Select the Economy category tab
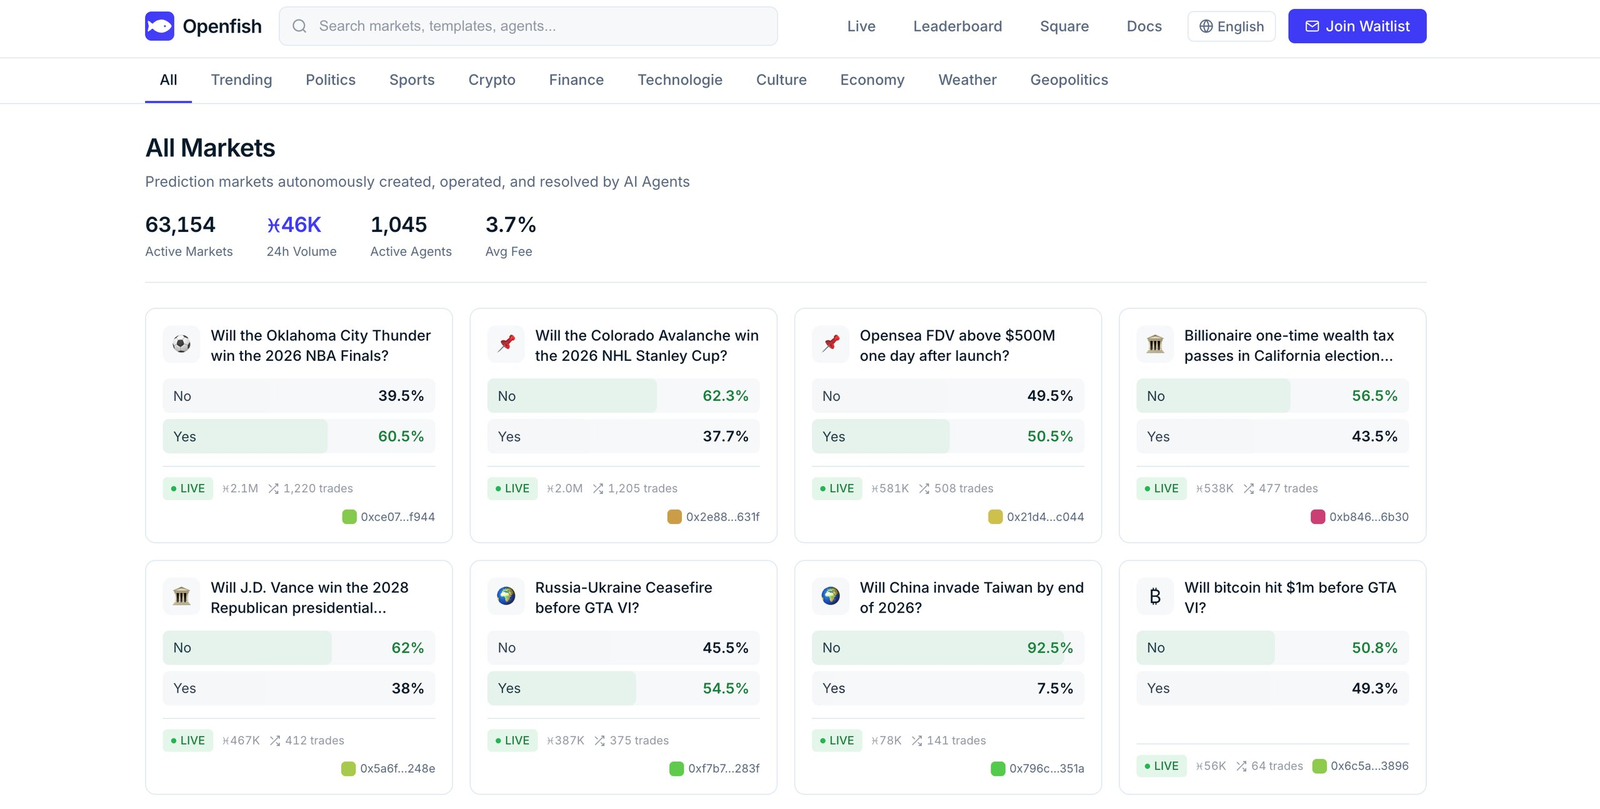 (x=872, y=80)
